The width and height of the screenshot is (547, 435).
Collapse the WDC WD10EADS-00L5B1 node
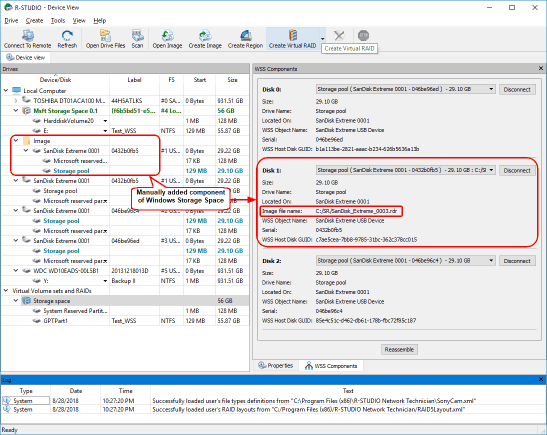(16, 271)
